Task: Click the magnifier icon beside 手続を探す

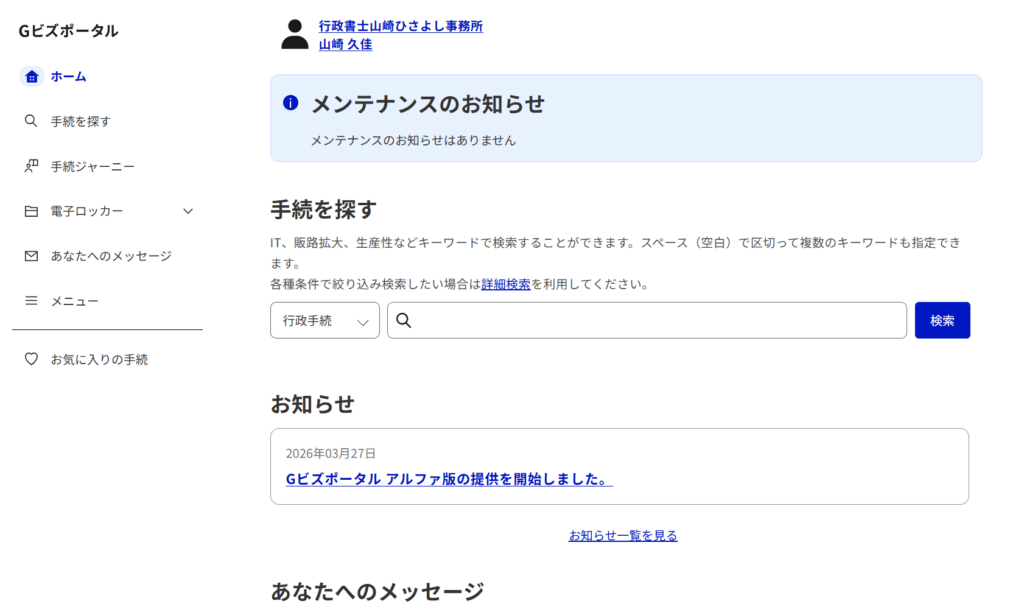Action: click(31, 121)
